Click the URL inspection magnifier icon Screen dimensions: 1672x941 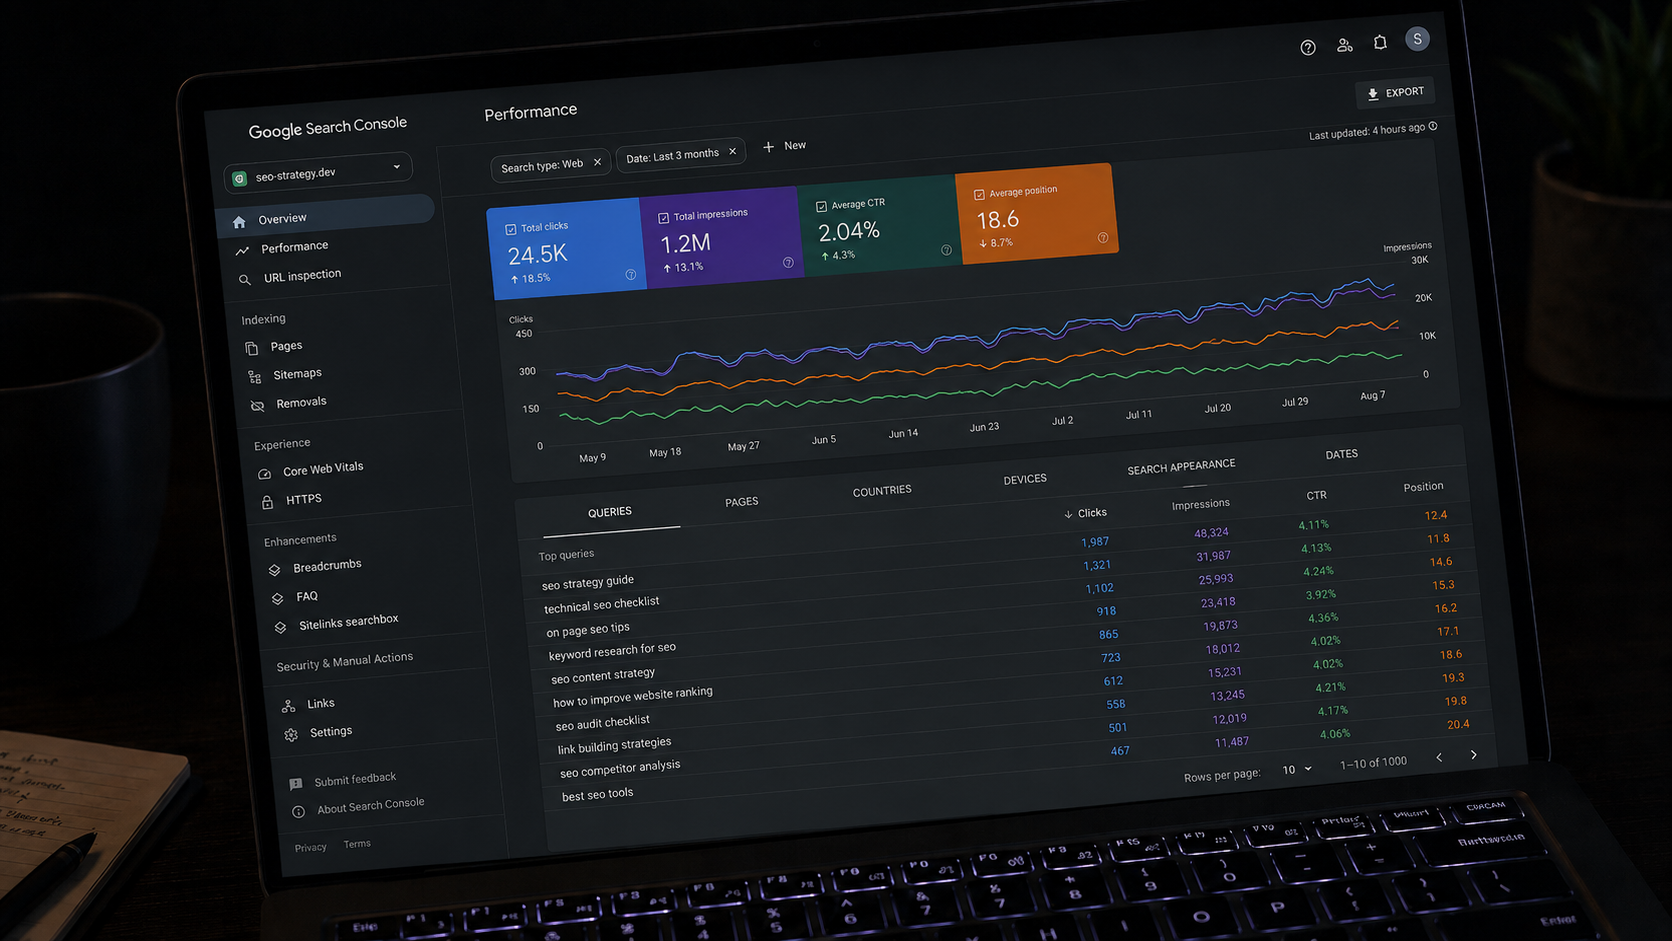[x=245, y=280]
